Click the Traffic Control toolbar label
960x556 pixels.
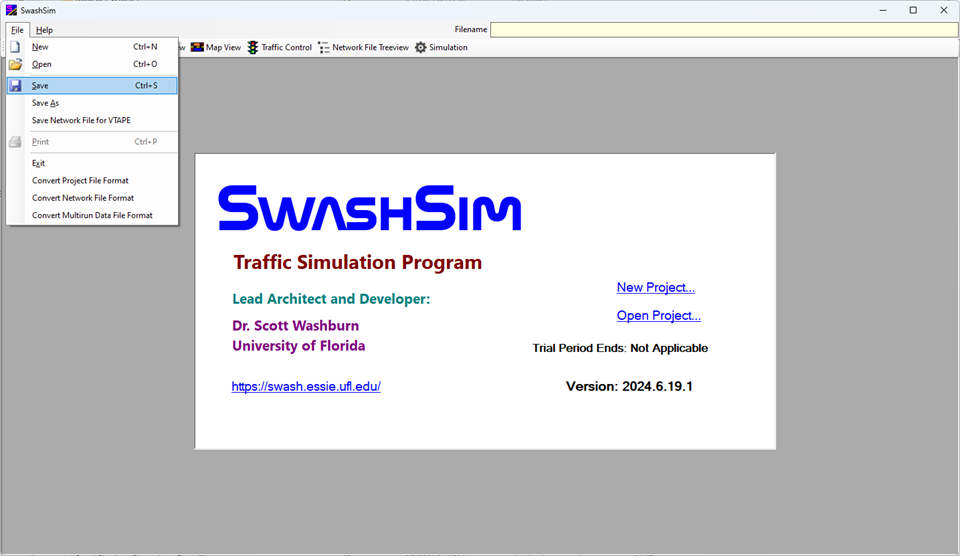tap(287, 47)
